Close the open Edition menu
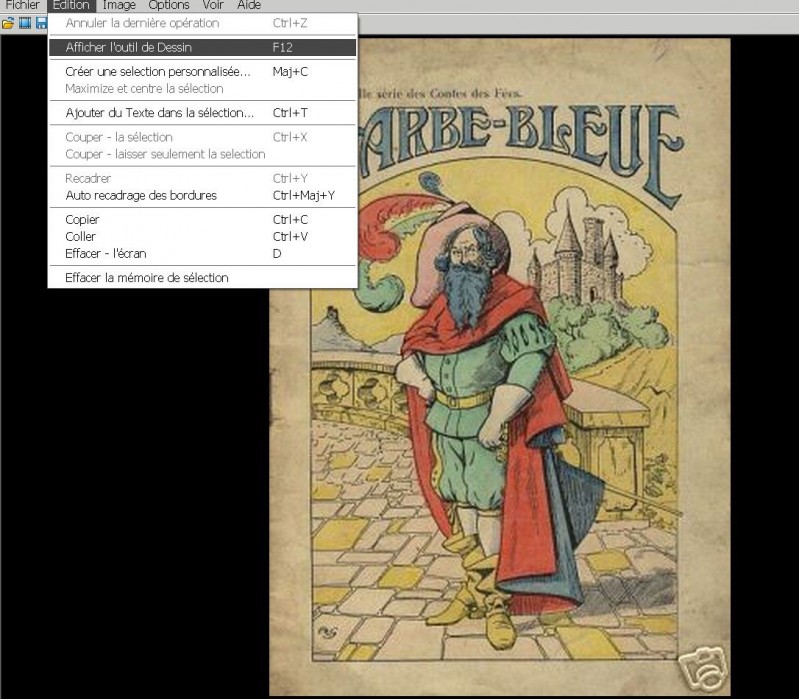The image size is (799, 699). pyautogui.click(x=71, y=5)
